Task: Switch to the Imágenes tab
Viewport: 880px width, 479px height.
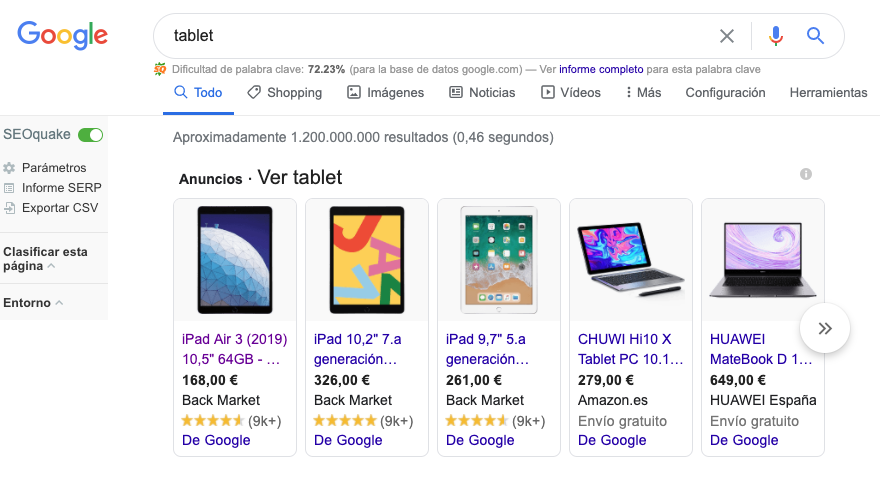Action: coord(385,92)
